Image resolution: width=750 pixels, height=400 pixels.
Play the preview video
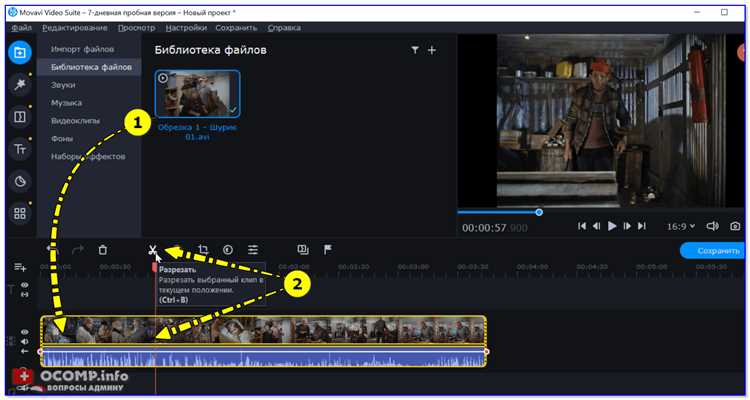pos(612,226)
